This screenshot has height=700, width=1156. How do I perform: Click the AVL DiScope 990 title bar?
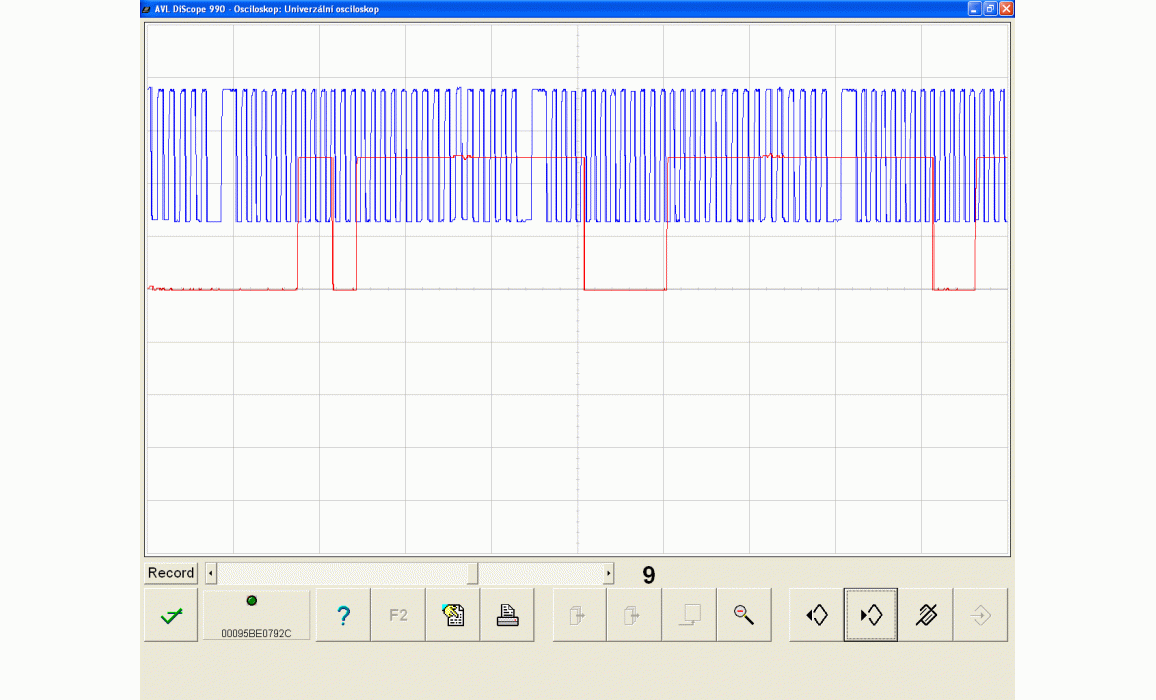click(x=500, y=8)
